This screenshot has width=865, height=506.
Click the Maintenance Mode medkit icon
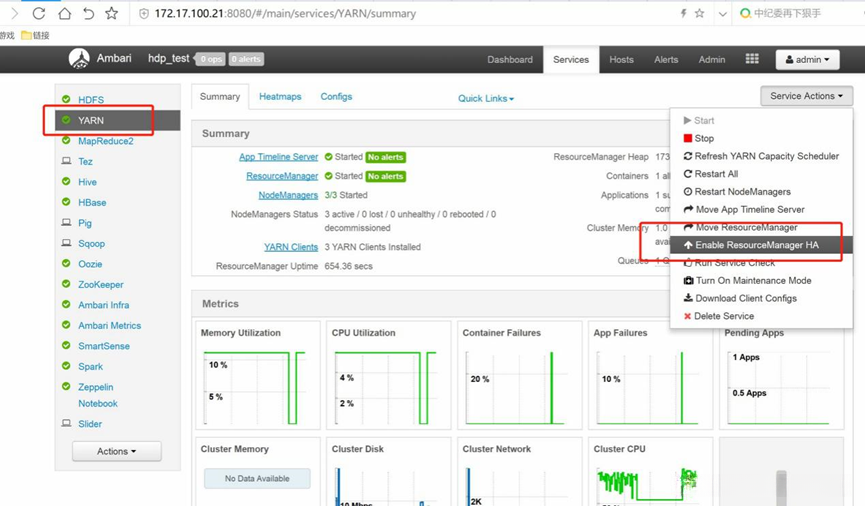(x=688, y=280)
